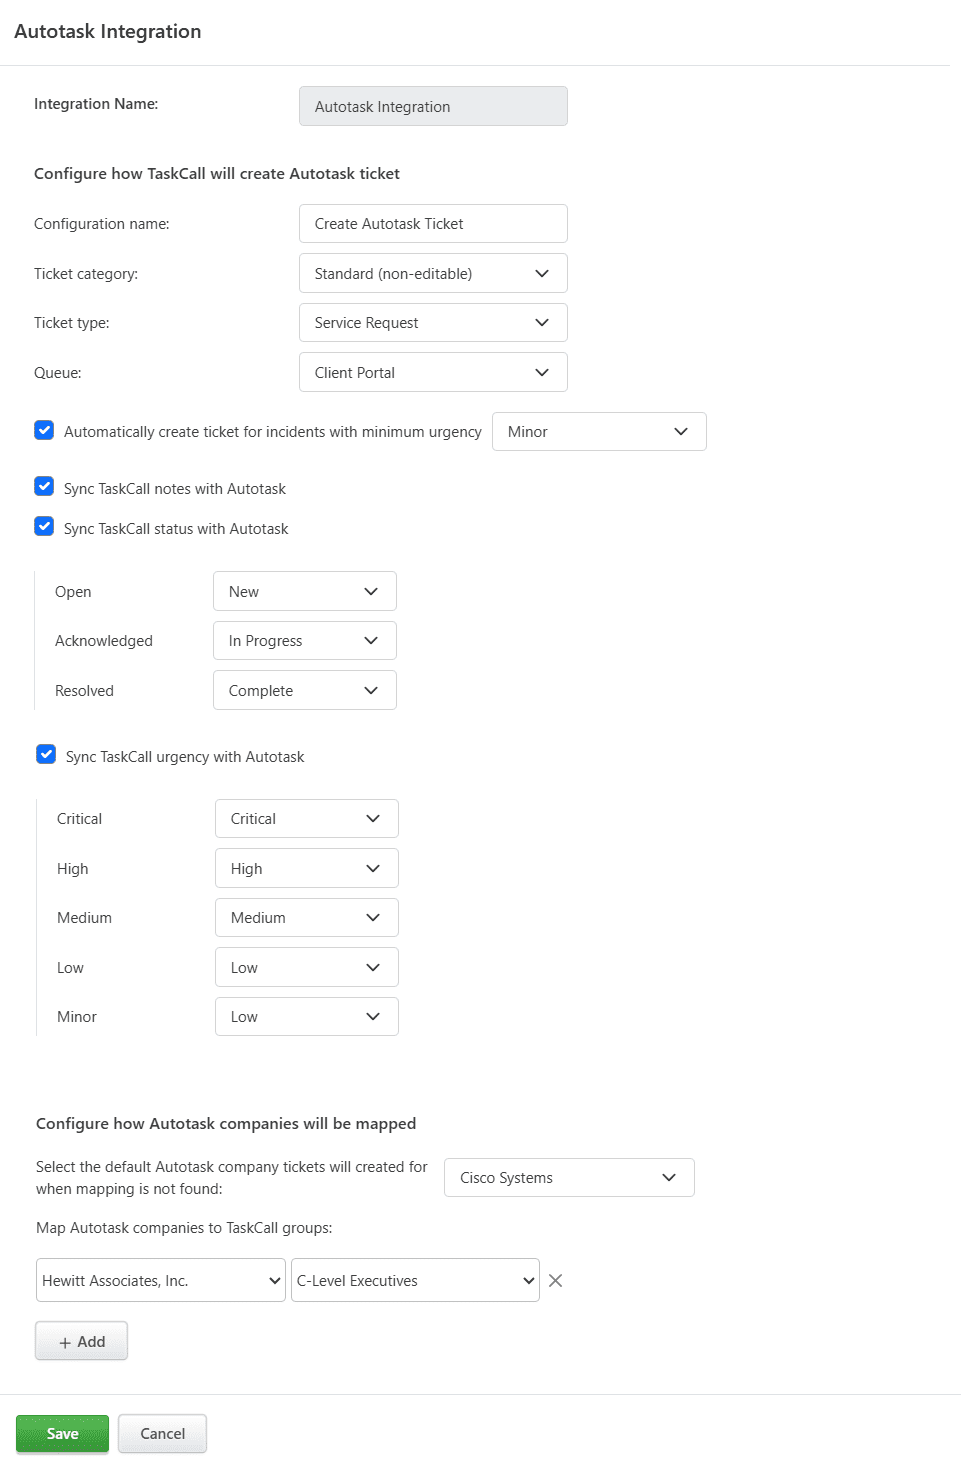Click the 'Ticket category:' label

click(86, 273)
